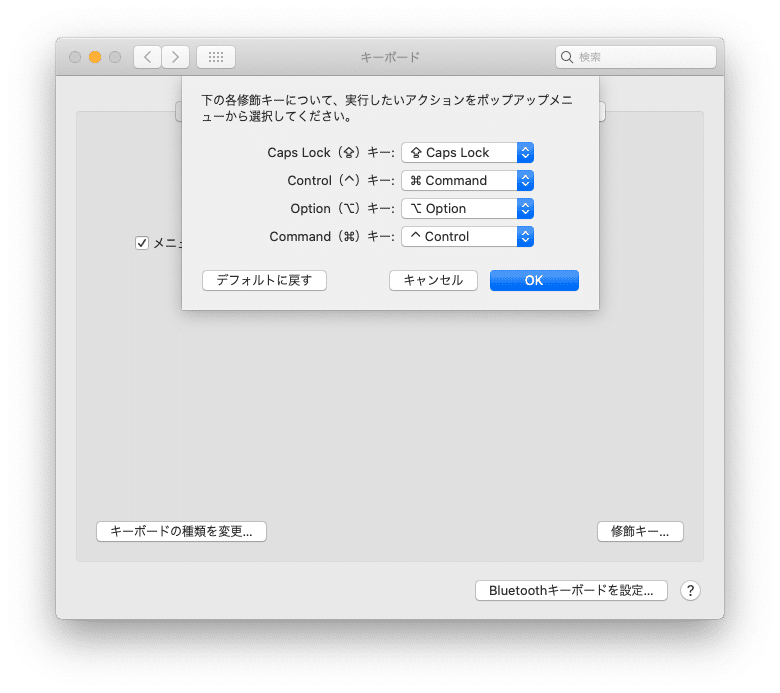Click the キャンセル button
Viewport: 780px width, 693px height.
point(433,281)
